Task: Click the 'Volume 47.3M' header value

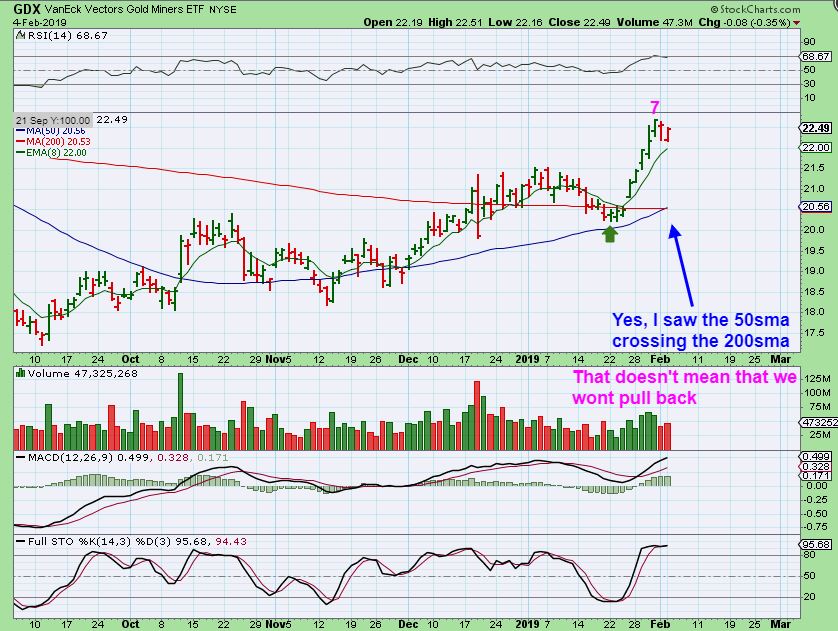Action: (655, 22)
